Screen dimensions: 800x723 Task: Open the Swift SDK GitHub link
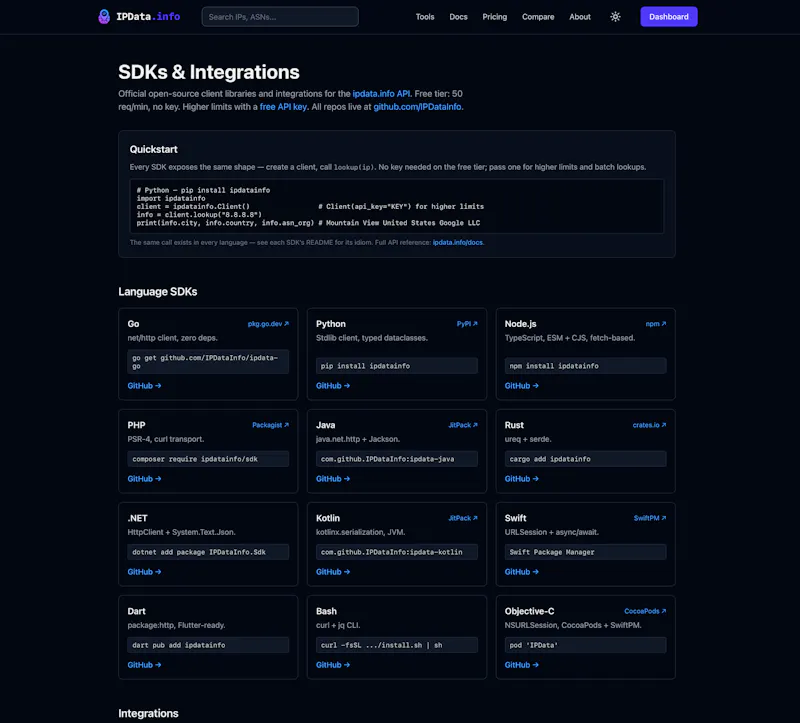(x=521, y=572)
